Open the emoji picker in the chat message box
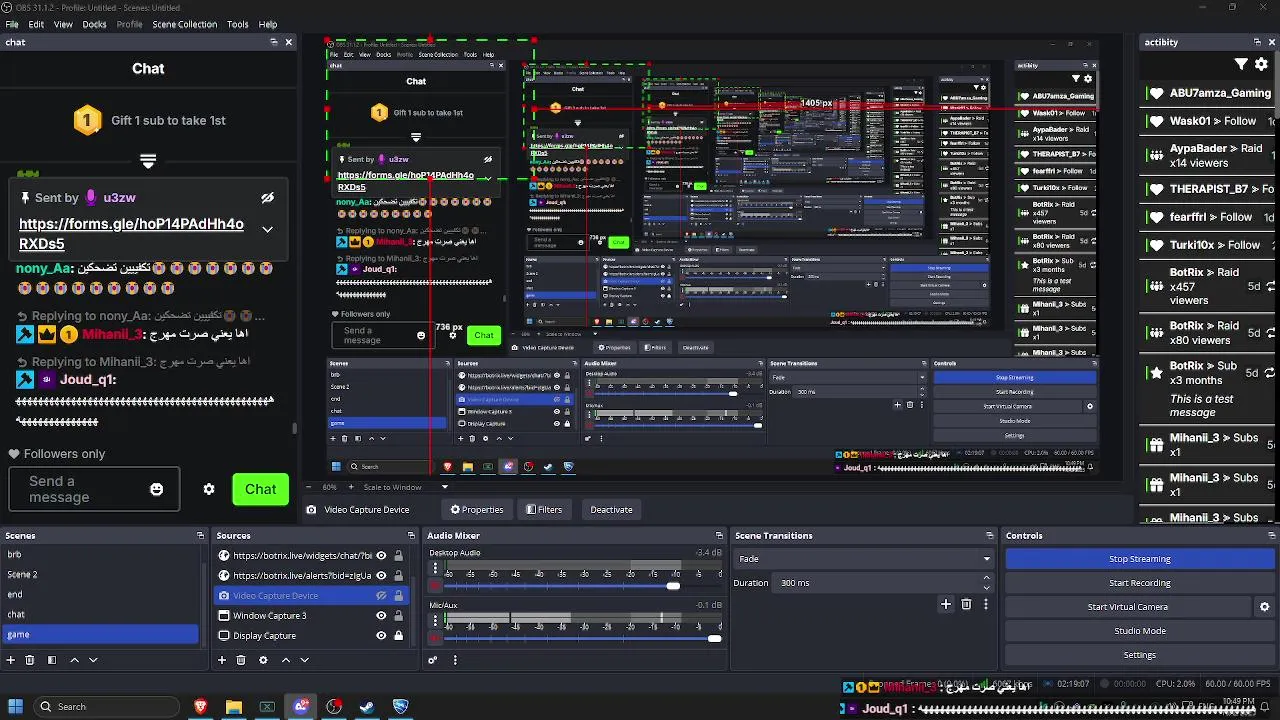 coord(157,489)
